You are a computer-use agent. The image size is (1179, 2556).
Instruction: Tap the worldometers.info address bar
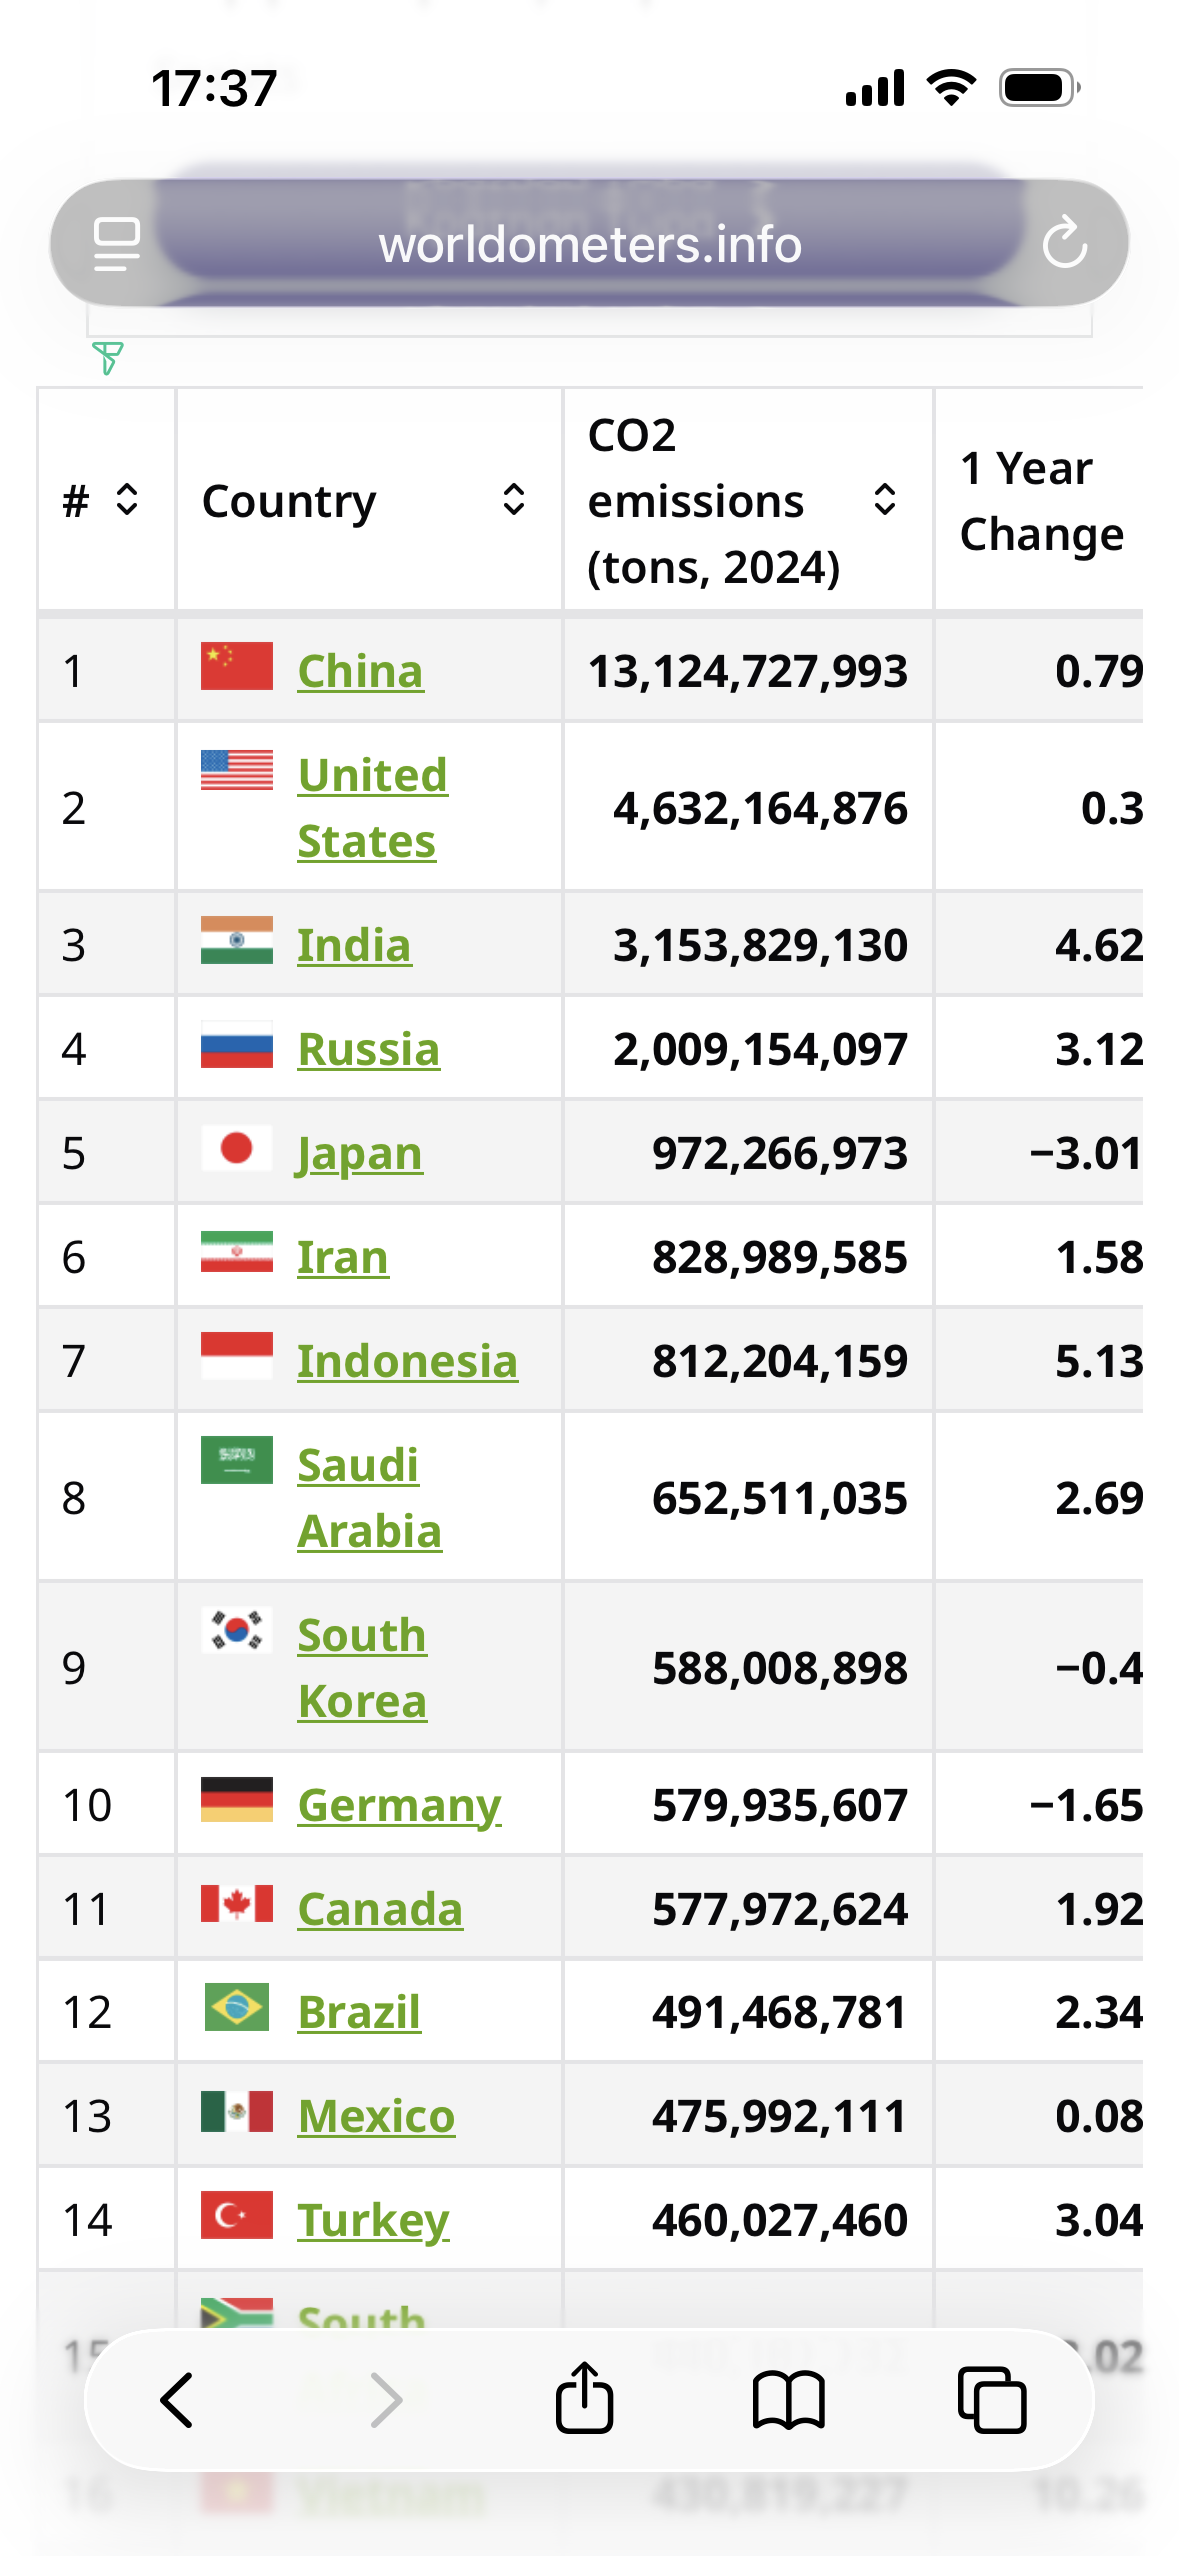(590, 245)
